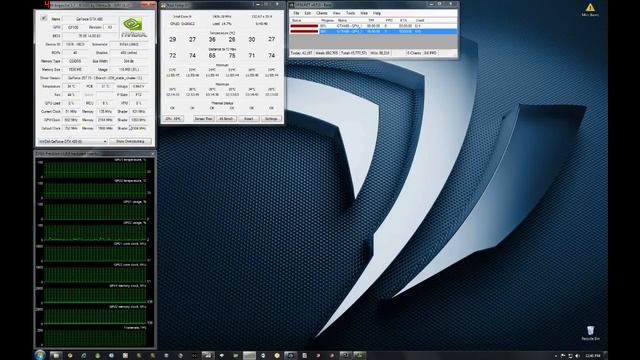Open the File menu in HFM.NET
This screenshot has width=640, height=360.
click(296, 13)
